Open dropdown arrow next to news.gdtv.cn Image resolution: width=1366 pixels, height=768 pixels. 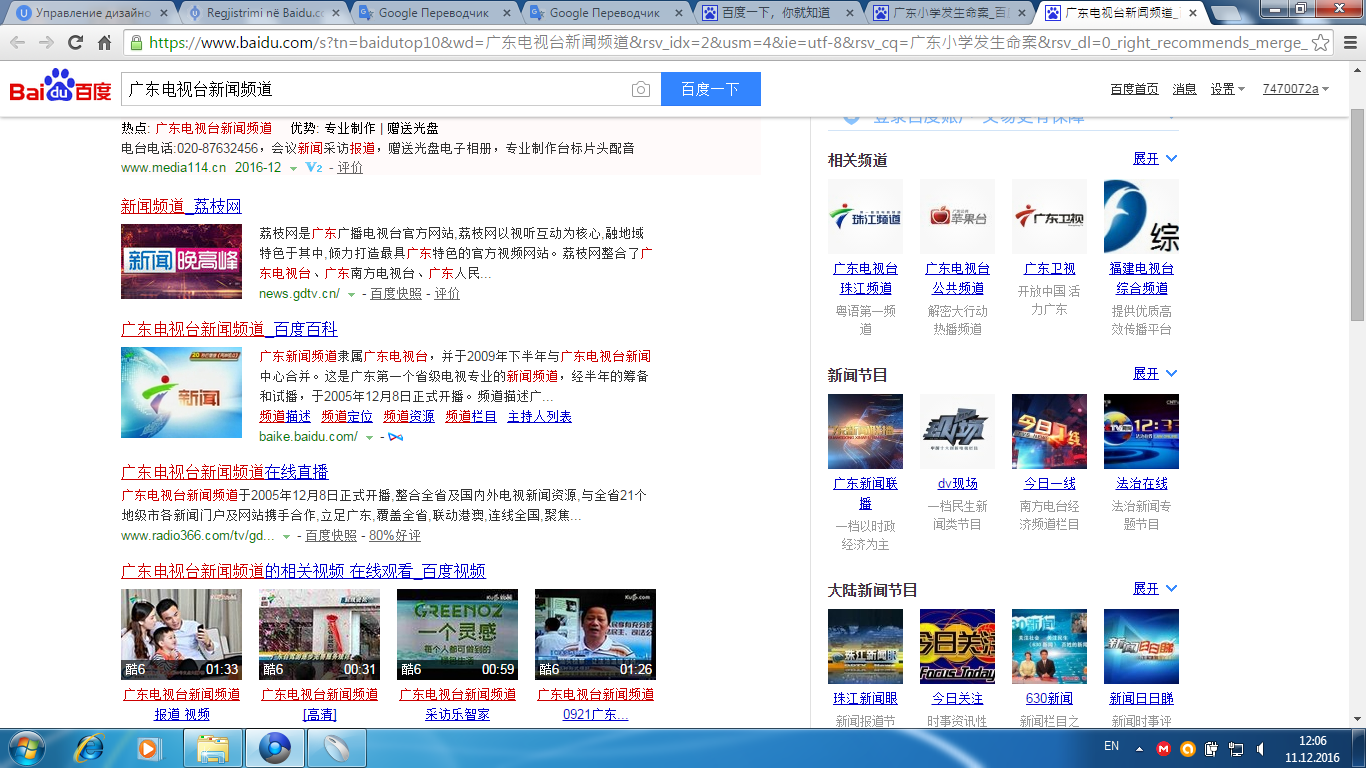pos(351,295)
